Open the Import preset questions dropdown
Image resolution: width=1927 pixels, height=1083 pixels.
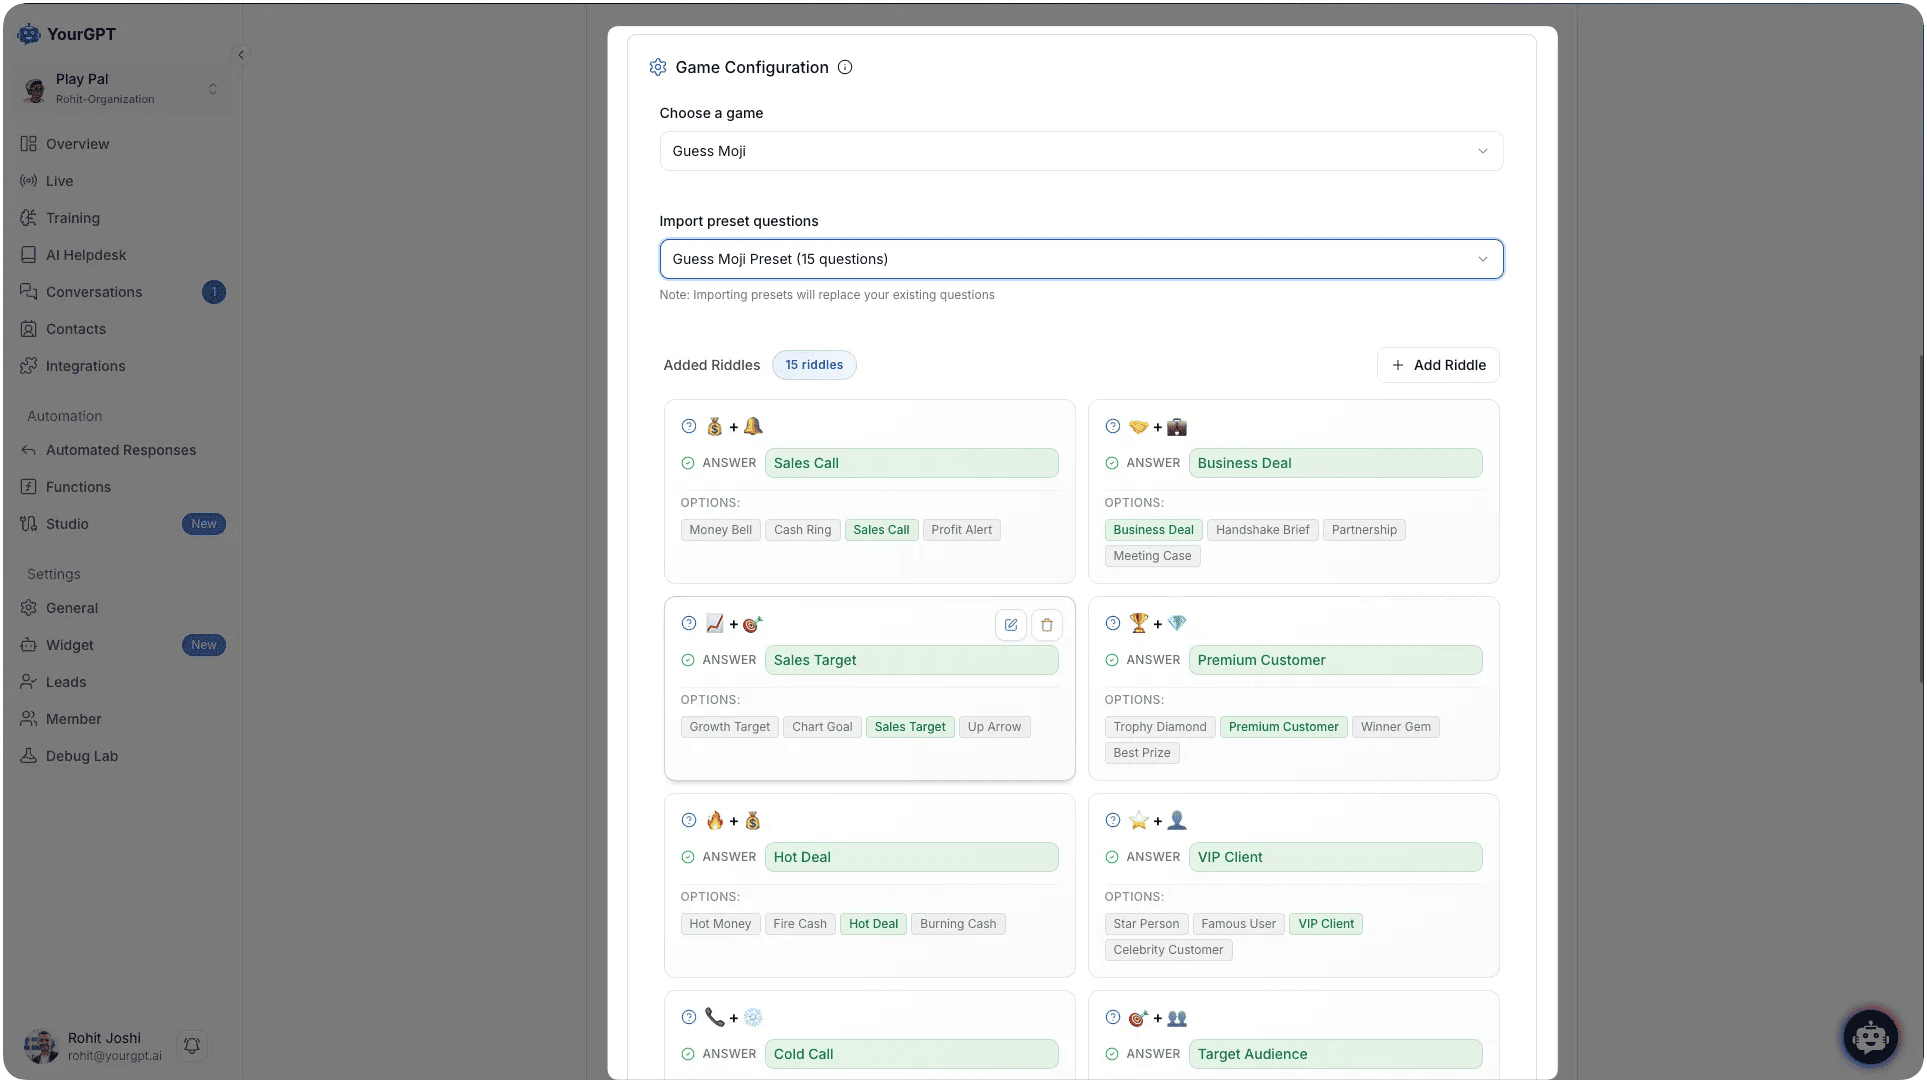(1080, 259)
